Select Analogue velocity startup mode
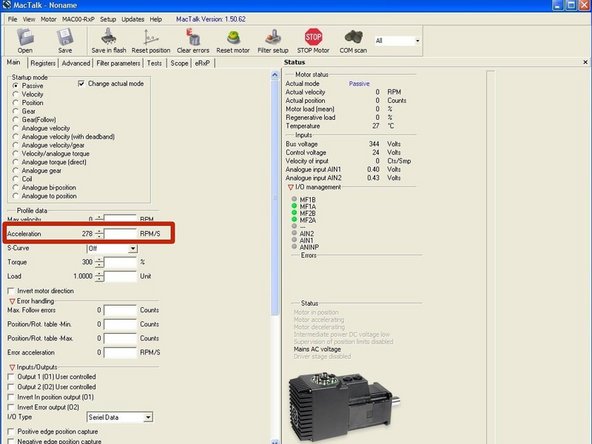592x444 pixels. 15,128
